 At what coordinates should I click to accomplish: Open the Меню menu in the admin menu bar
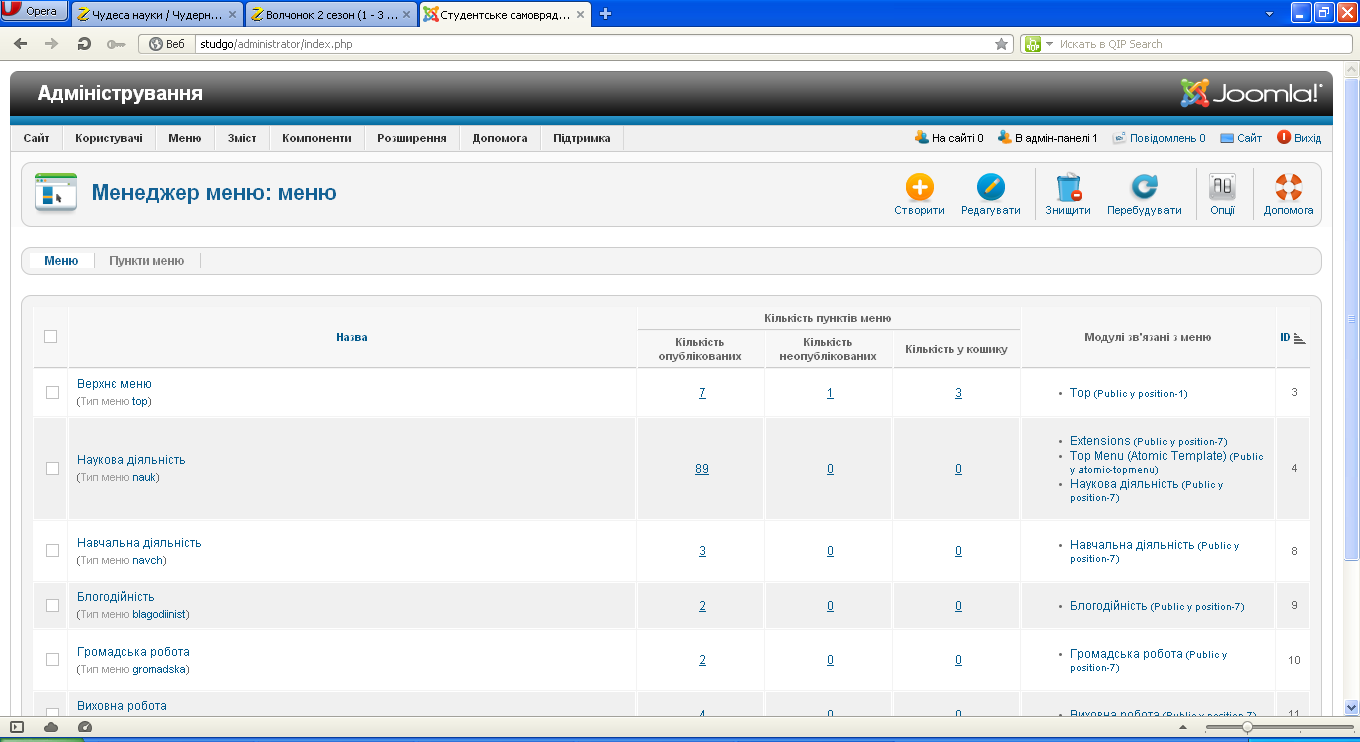(185, 138)
